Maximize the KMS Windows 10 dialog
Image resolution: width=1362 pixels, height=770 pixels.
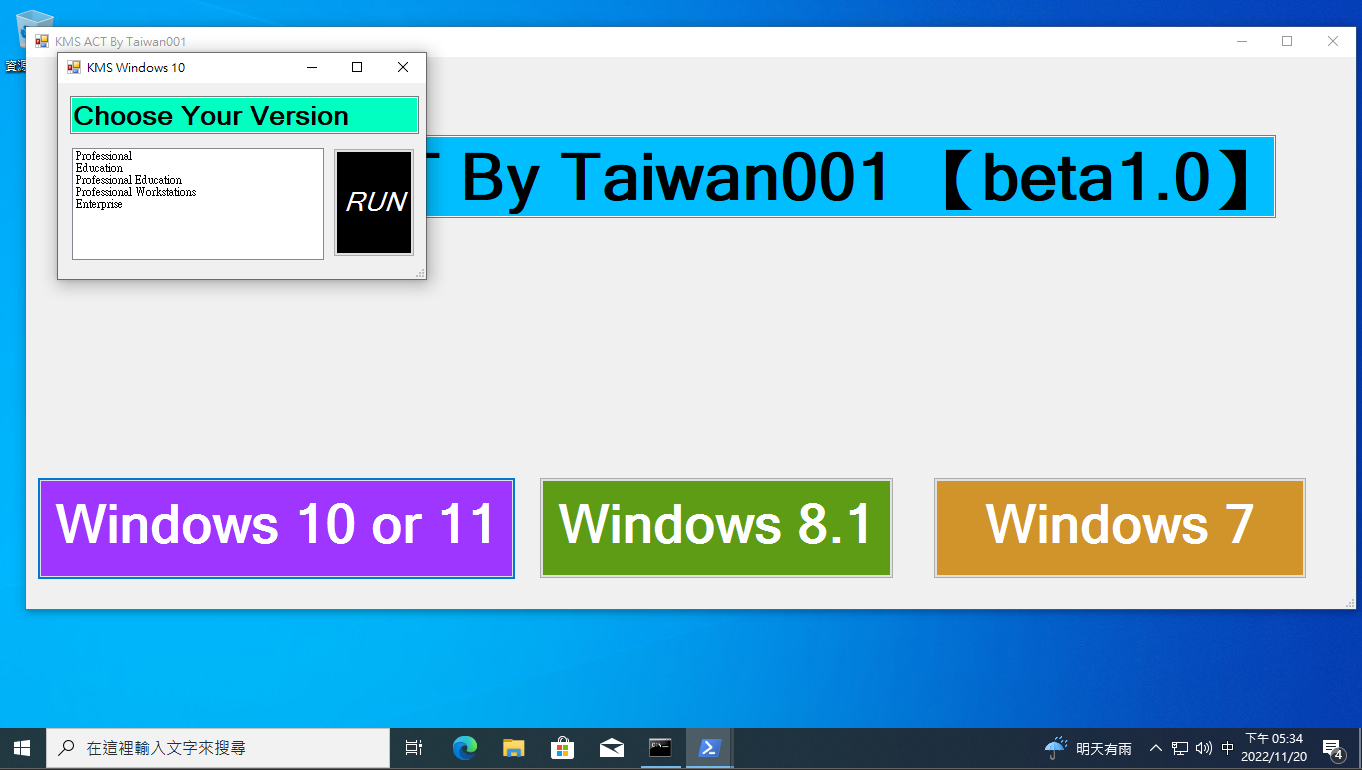coord(357,67)
